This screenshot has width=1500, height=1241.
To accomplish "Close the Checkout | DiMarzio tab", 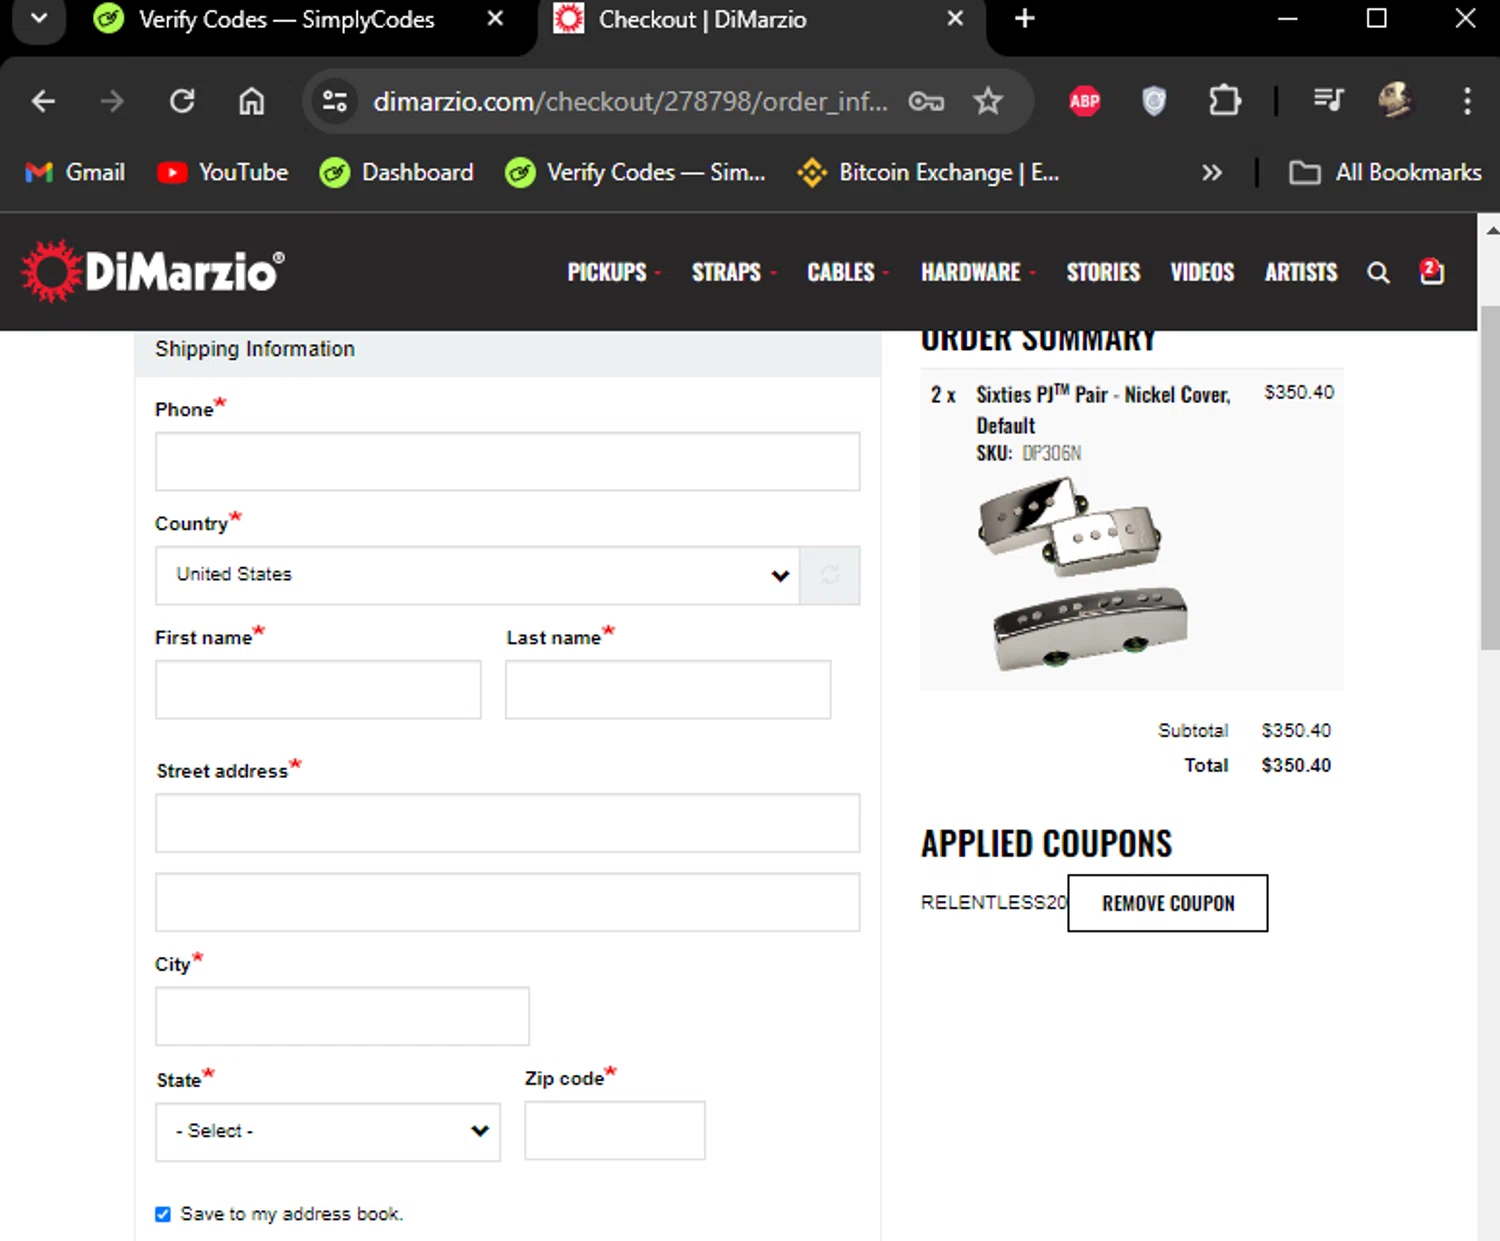I will [x=955, y=19].
